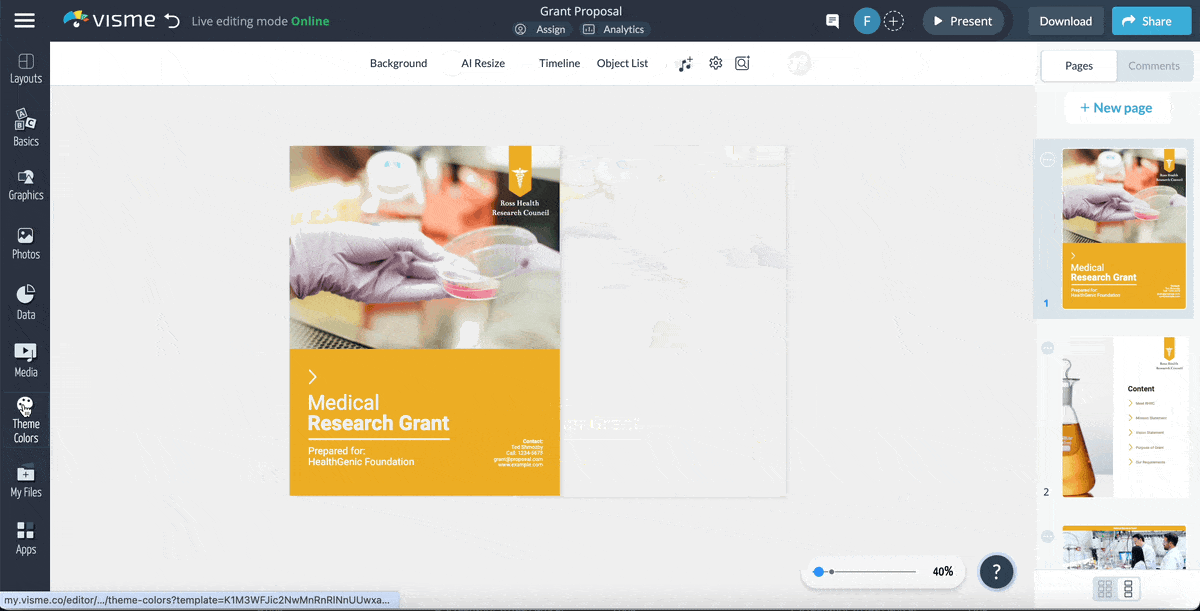
Task: Switch to the Comments tab
Action: point(1154,65)
